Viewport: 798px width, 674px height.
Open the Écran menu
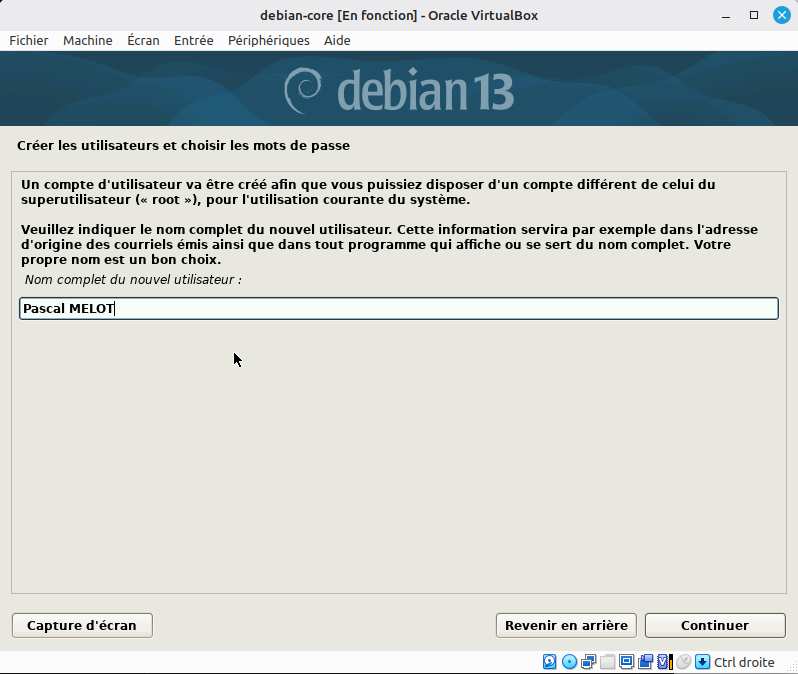pos(143,40)
